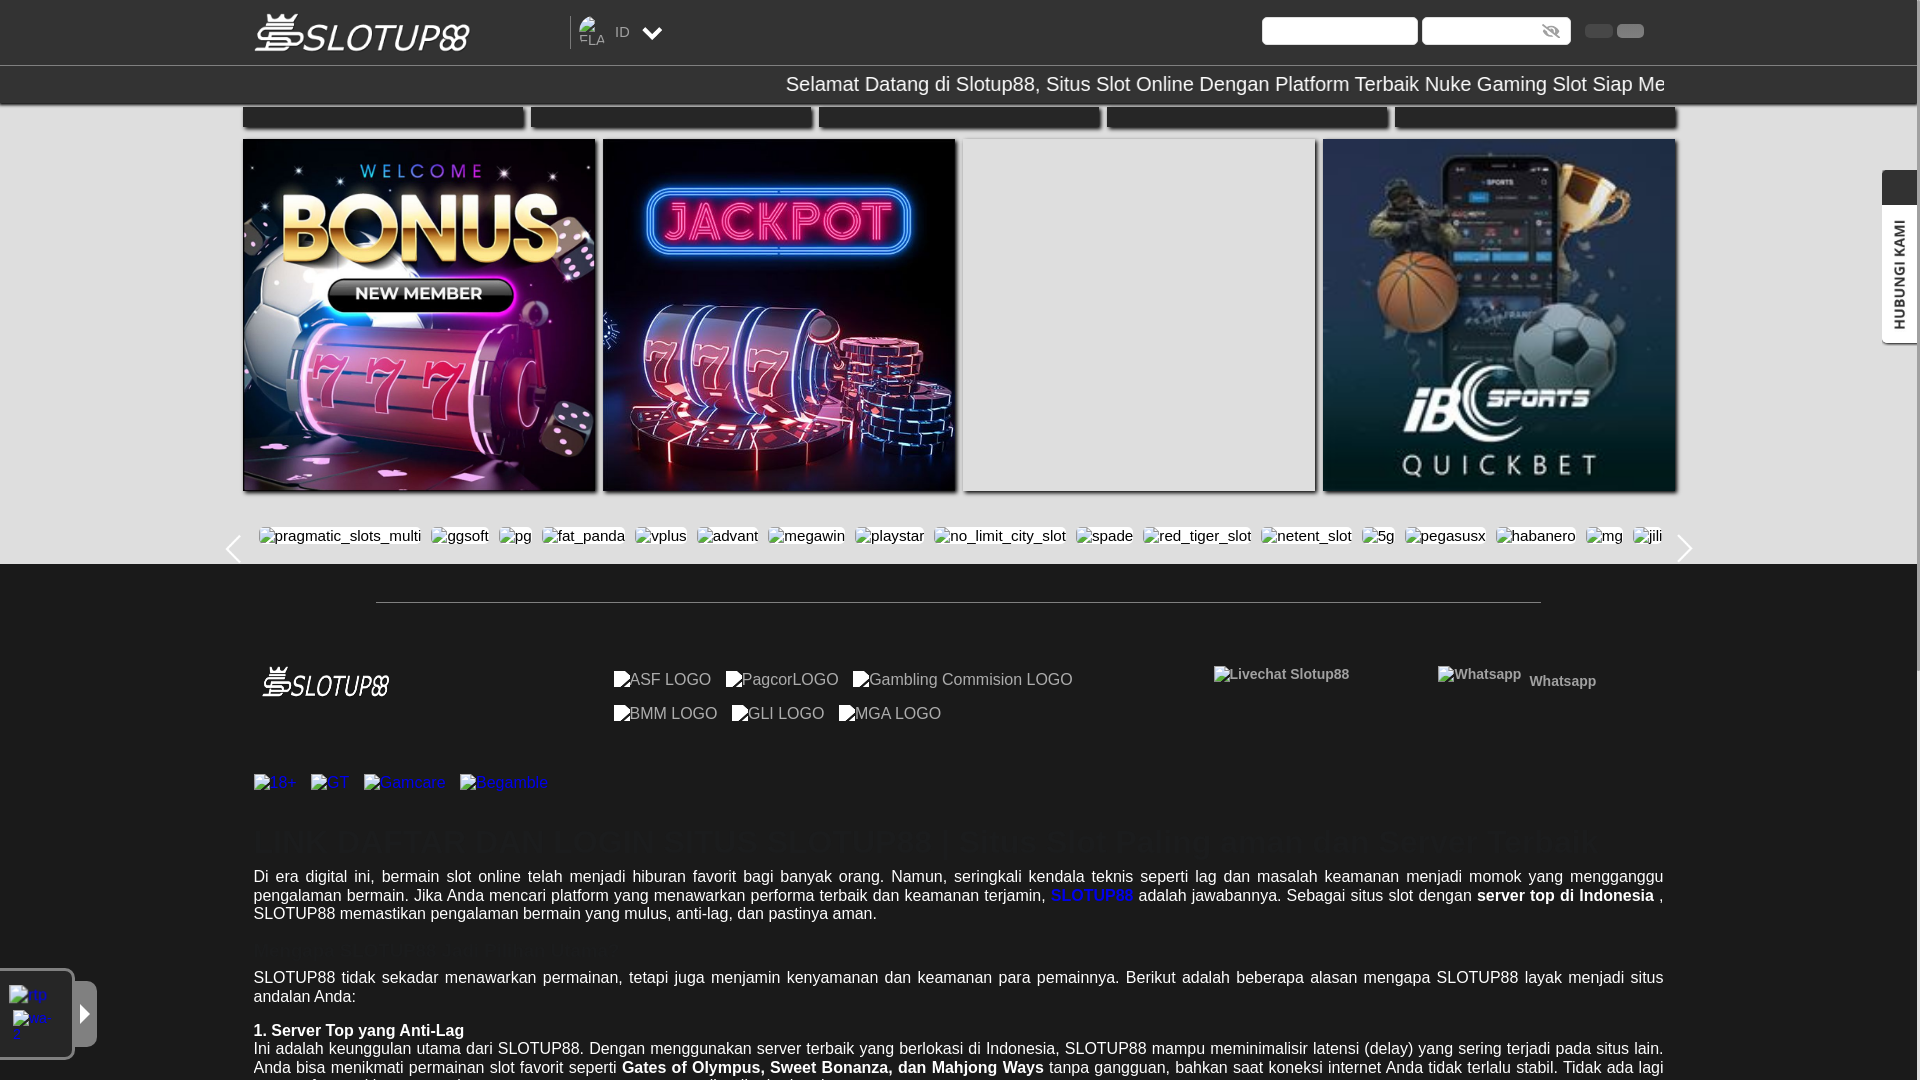Select playstar provider
The height and width of the screenshot is (1080, 1920).
pyautogui.click(x=889, y=536)
